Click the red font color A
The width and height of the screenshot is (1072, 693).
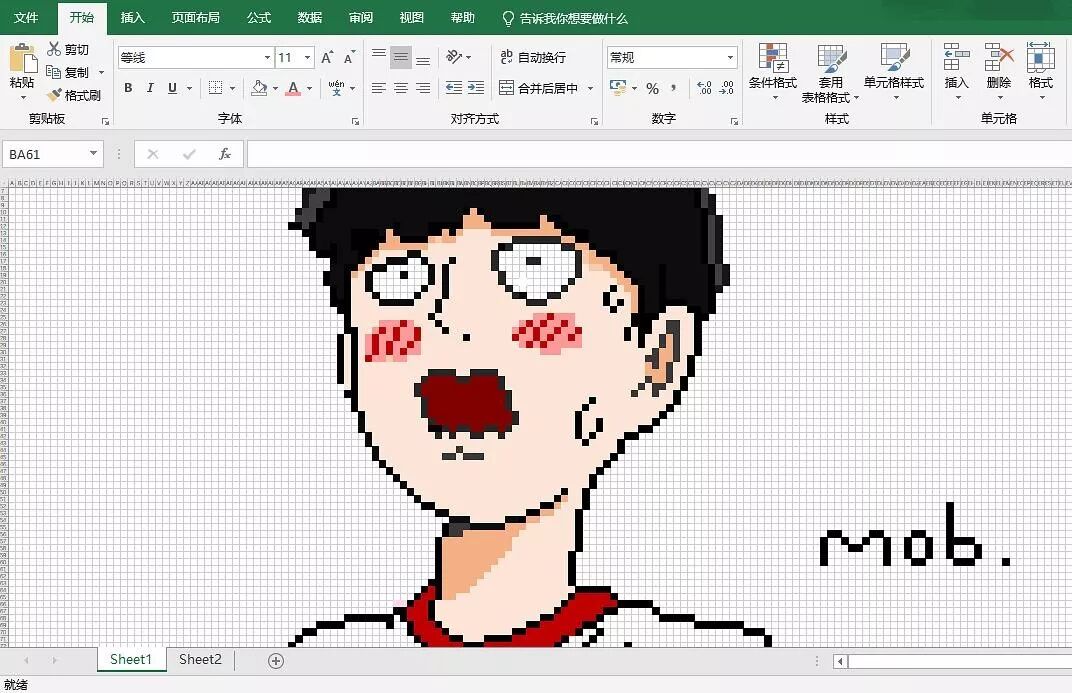(x=293, y=88)
